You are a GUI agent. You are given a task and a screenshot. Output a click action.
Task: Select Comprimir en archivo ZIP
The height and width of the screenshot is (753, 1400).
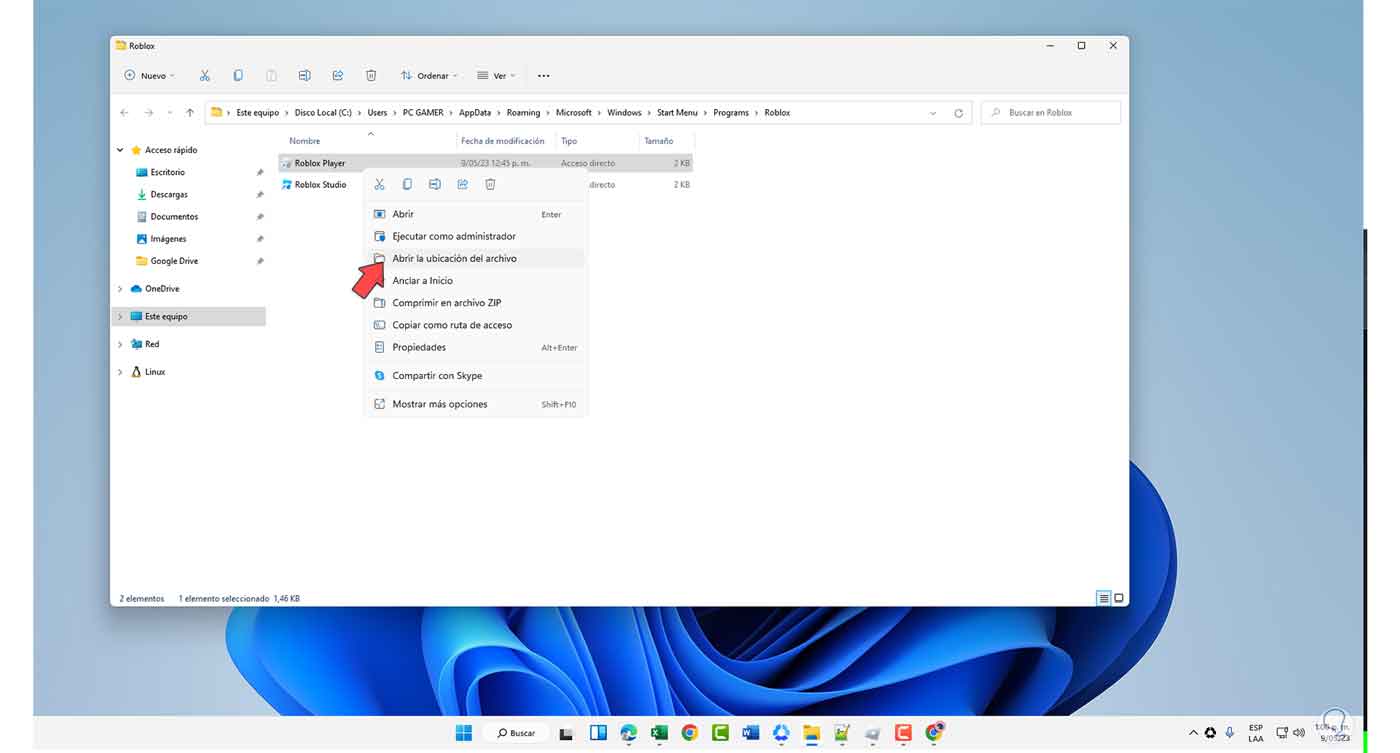point(476,303)
